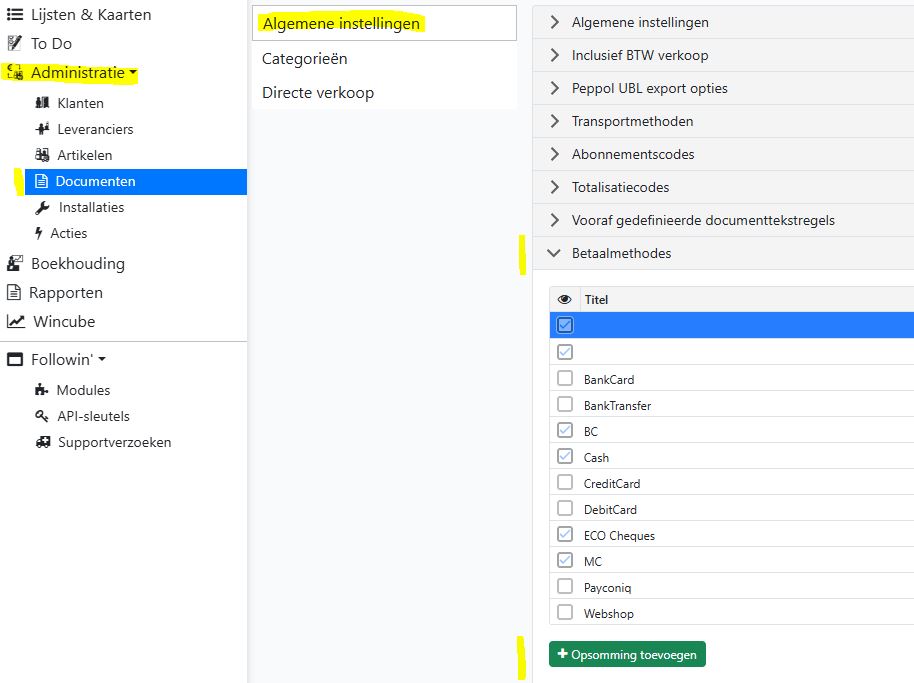Enable the Payconiq checkbox
The width and height of the screenshot is (914, 683).
(565, 586)
